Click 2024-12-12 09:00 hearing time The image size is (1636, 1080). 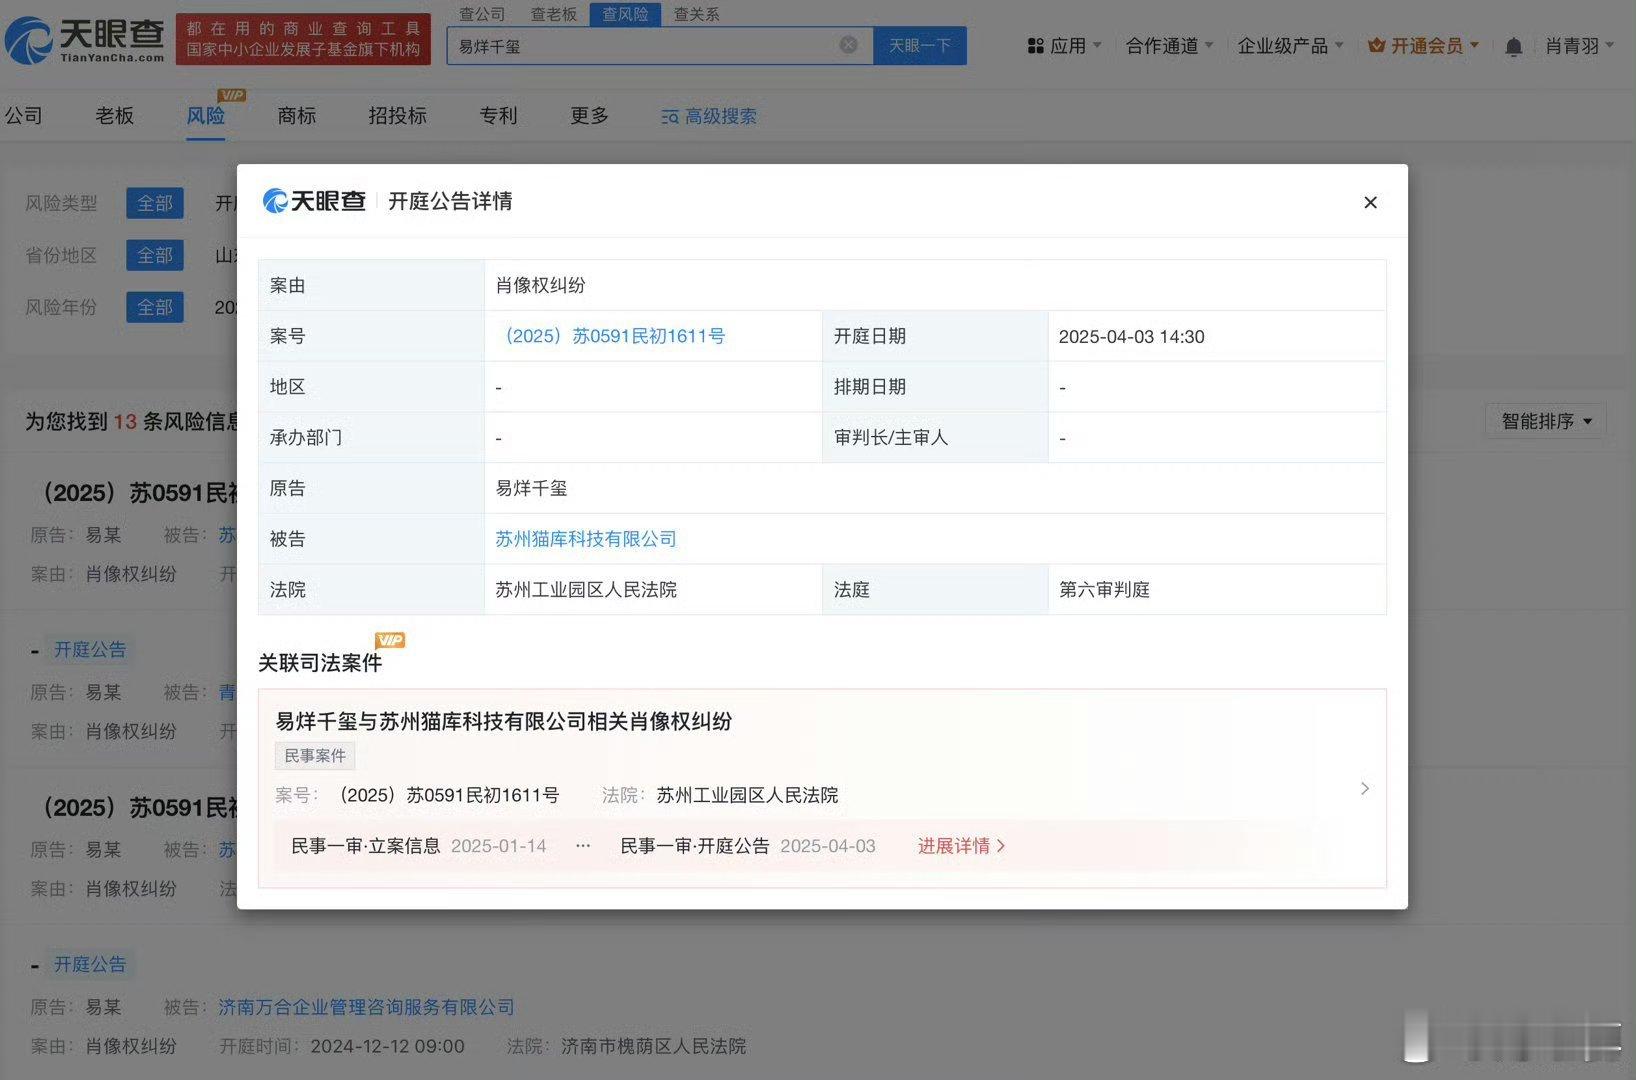388,1046
